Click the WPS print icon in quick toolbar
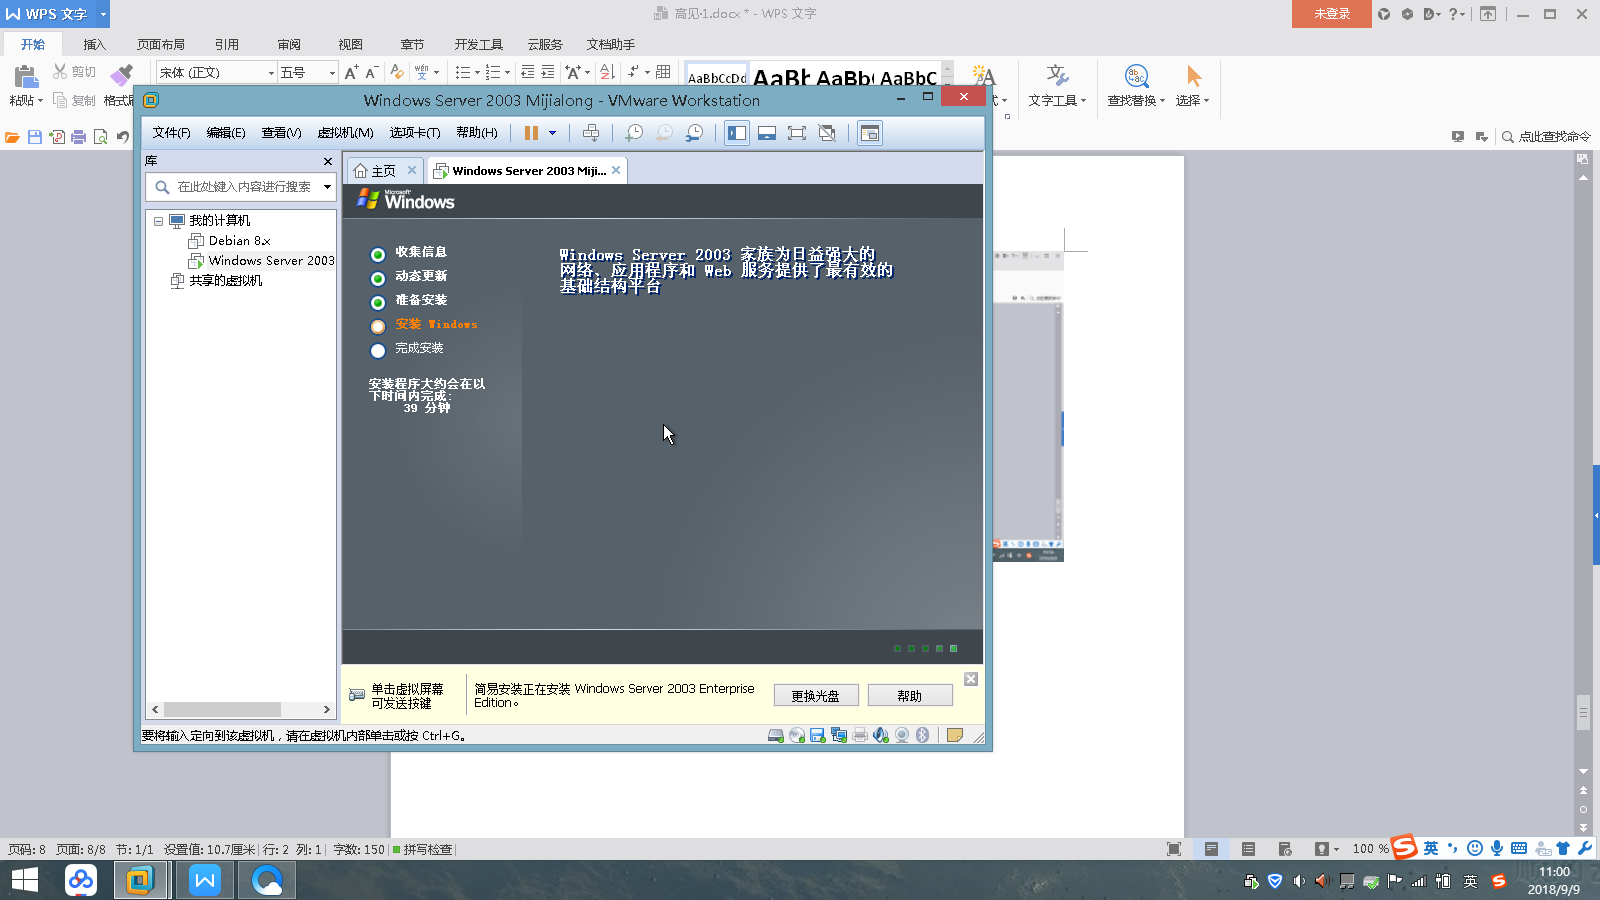This screenshot has width=1600, height=900. click(x=78, y=137)
